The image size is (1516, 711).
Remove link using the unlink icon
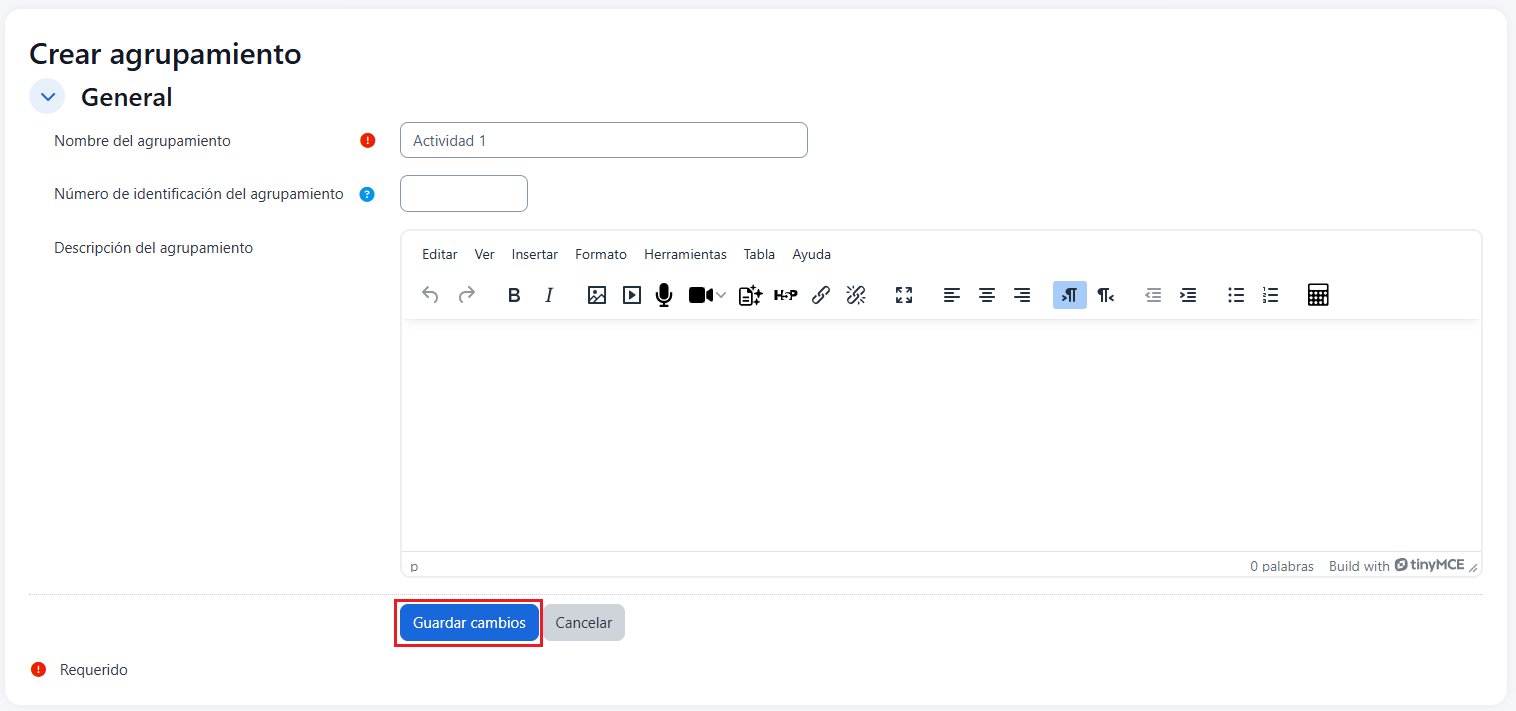point(855,295)
